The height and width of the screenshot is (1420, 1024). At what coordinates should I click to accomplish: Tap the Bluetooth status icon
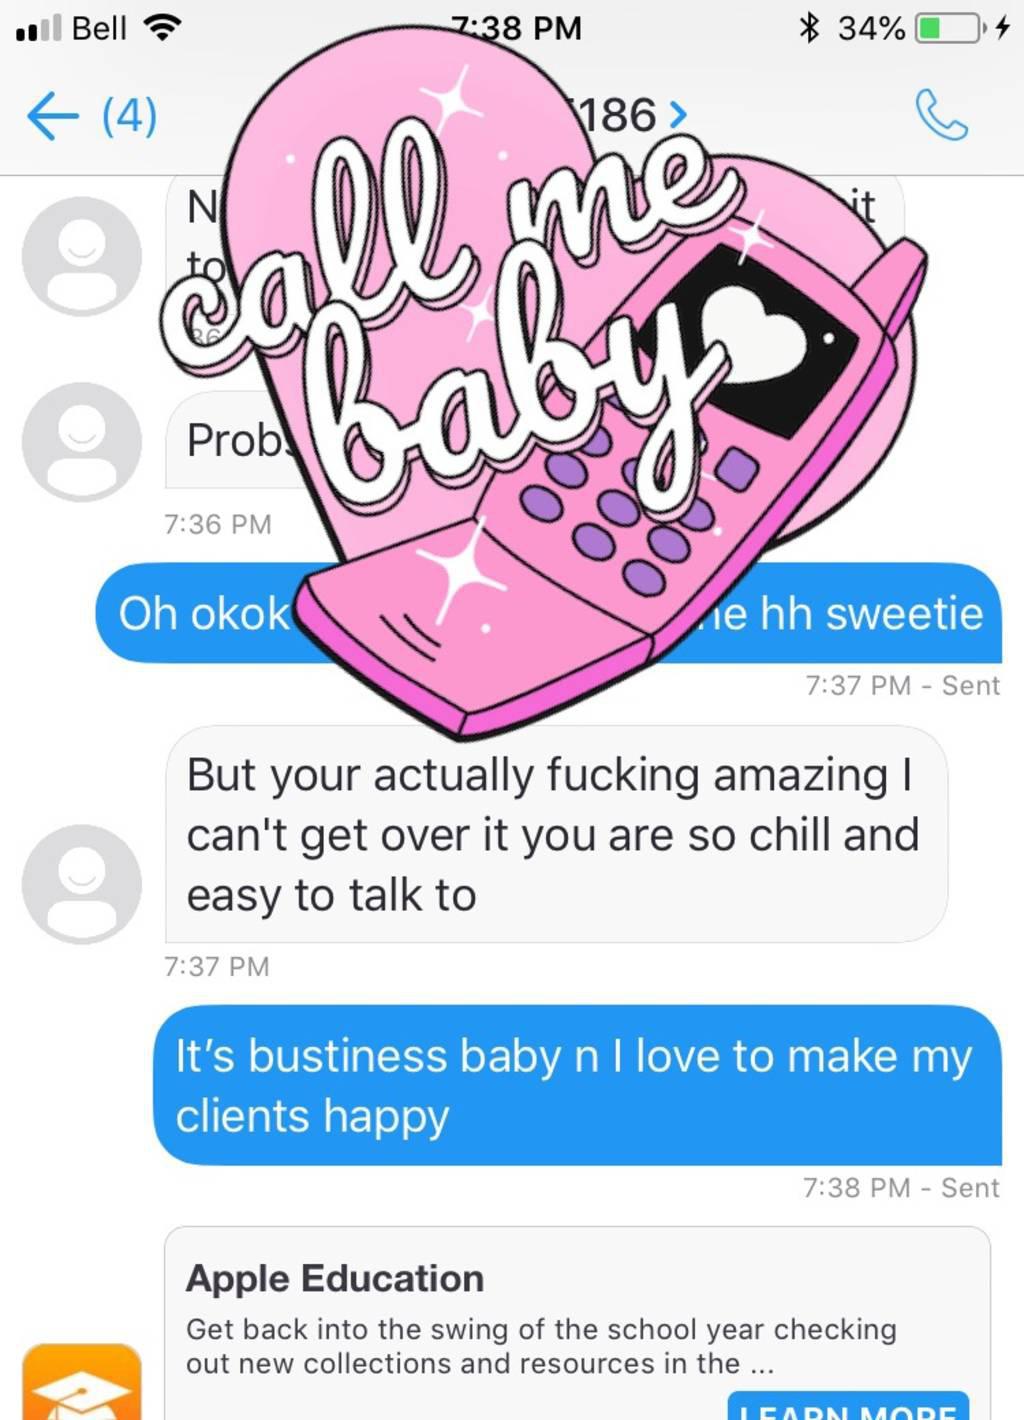[x=808, y=27]
